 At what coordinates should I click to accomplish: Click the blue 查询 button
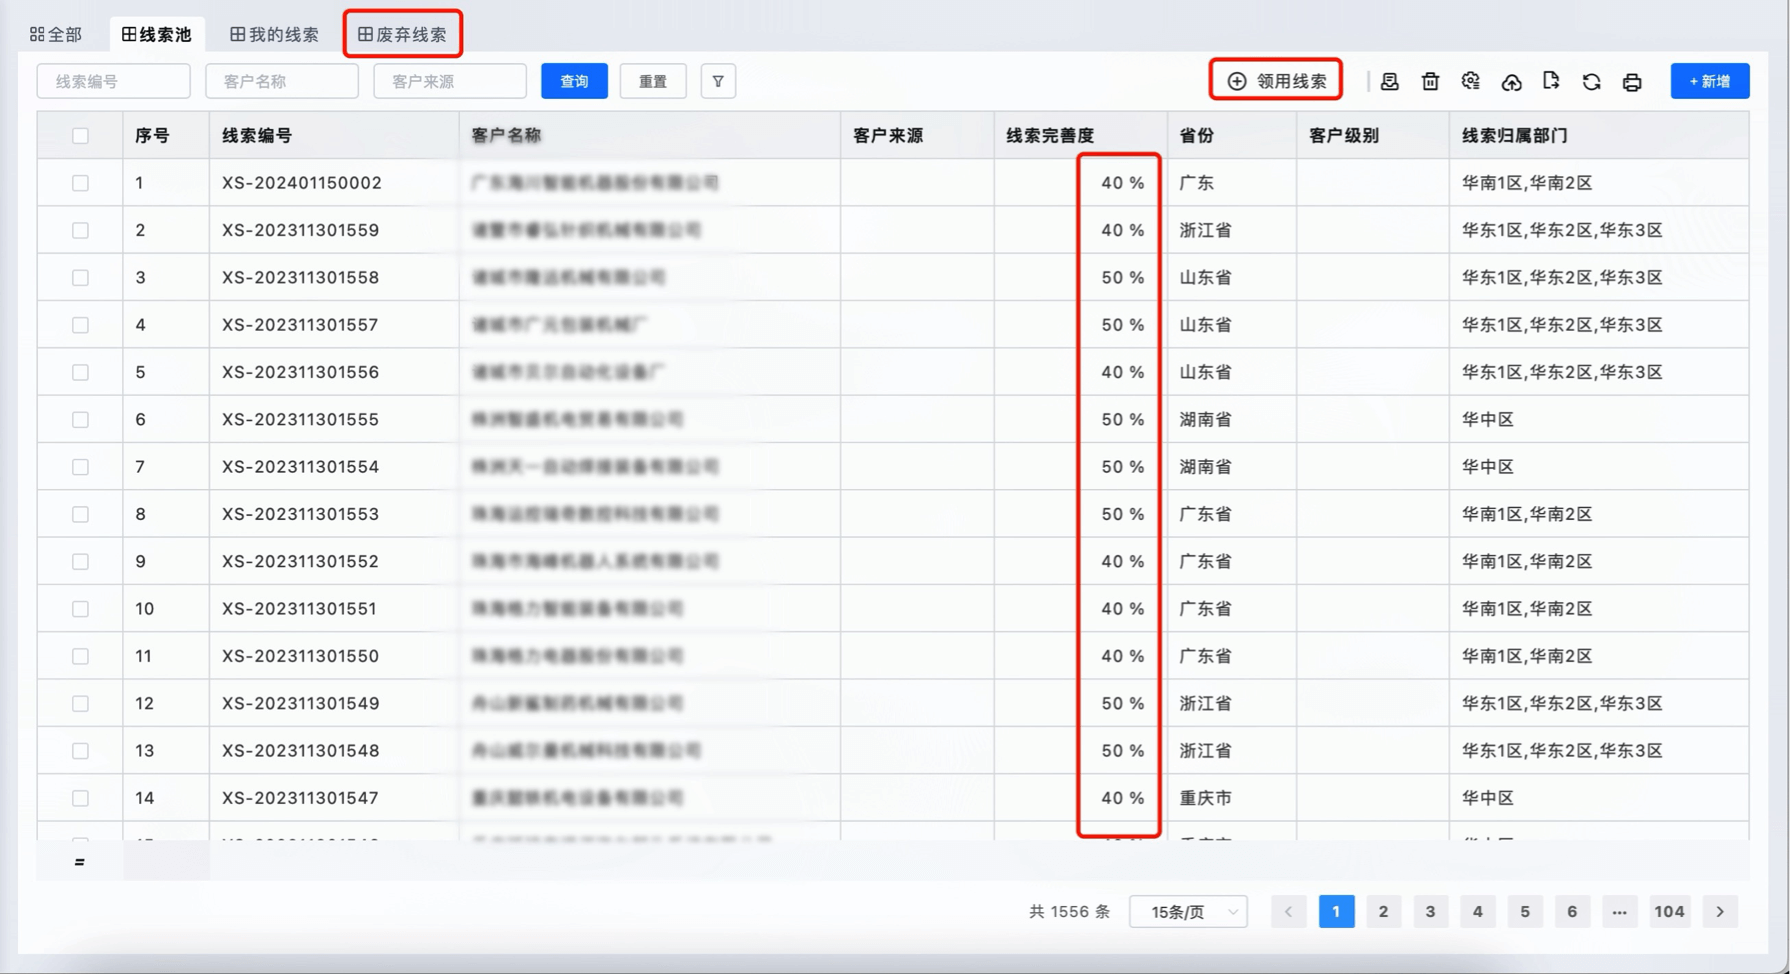[574, 81]
